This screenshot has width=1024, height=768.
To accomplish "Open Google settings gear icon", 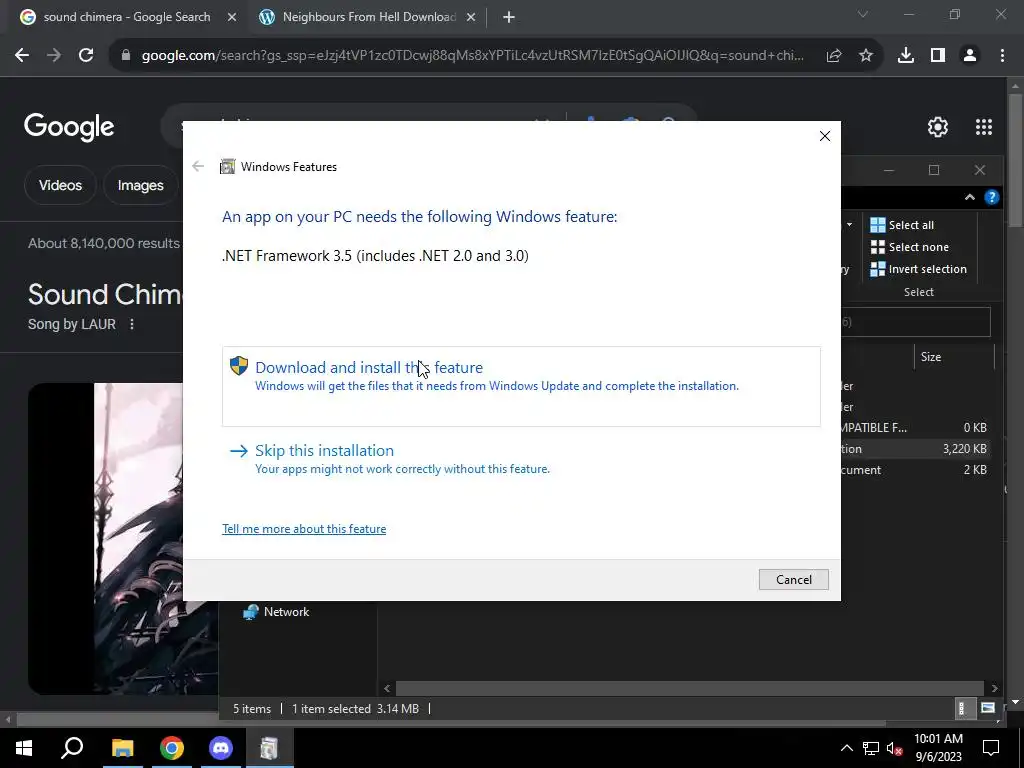I will pyautogui.click(x=938, y=127).
